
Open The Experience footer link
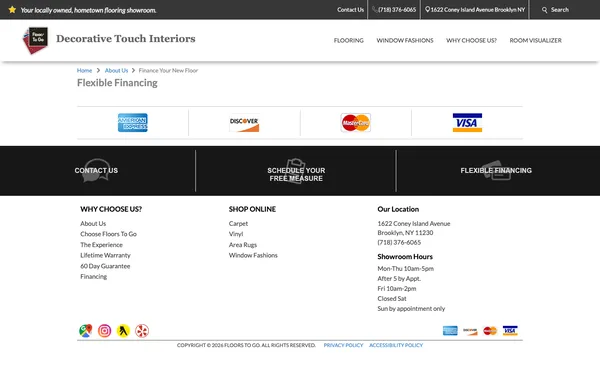101,245
